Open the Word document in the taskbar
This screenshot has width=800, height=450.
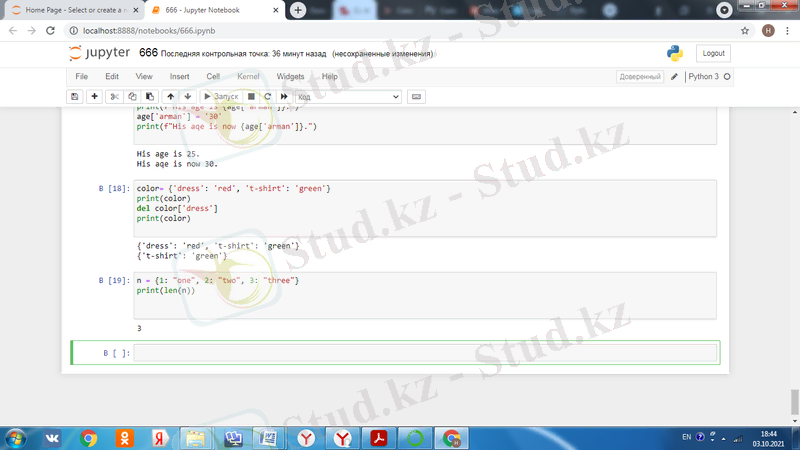click(268, 438)
